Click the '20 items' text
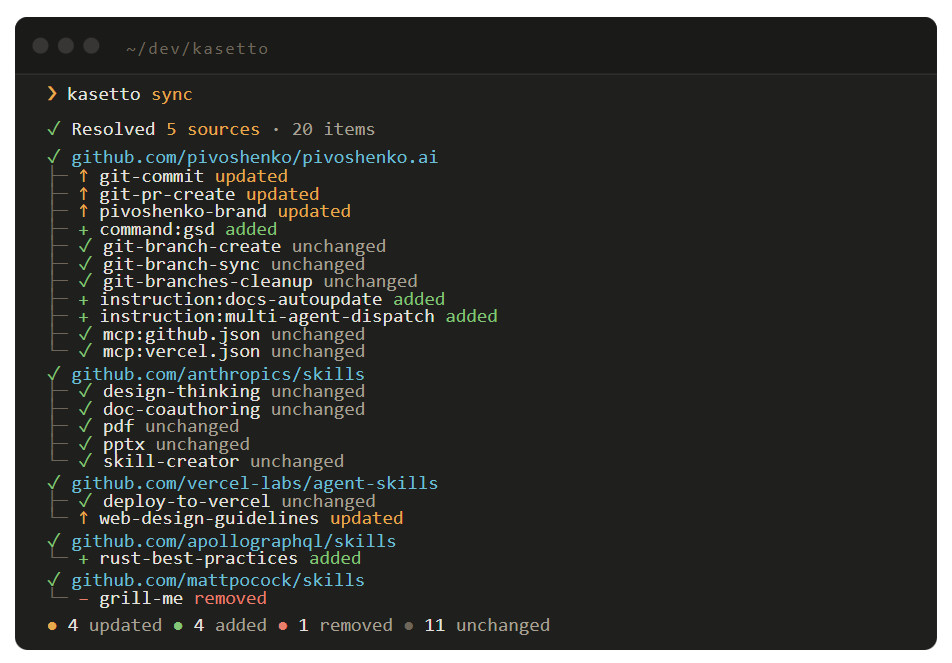This screenshot has height=663, width=952. click(333, 129)
